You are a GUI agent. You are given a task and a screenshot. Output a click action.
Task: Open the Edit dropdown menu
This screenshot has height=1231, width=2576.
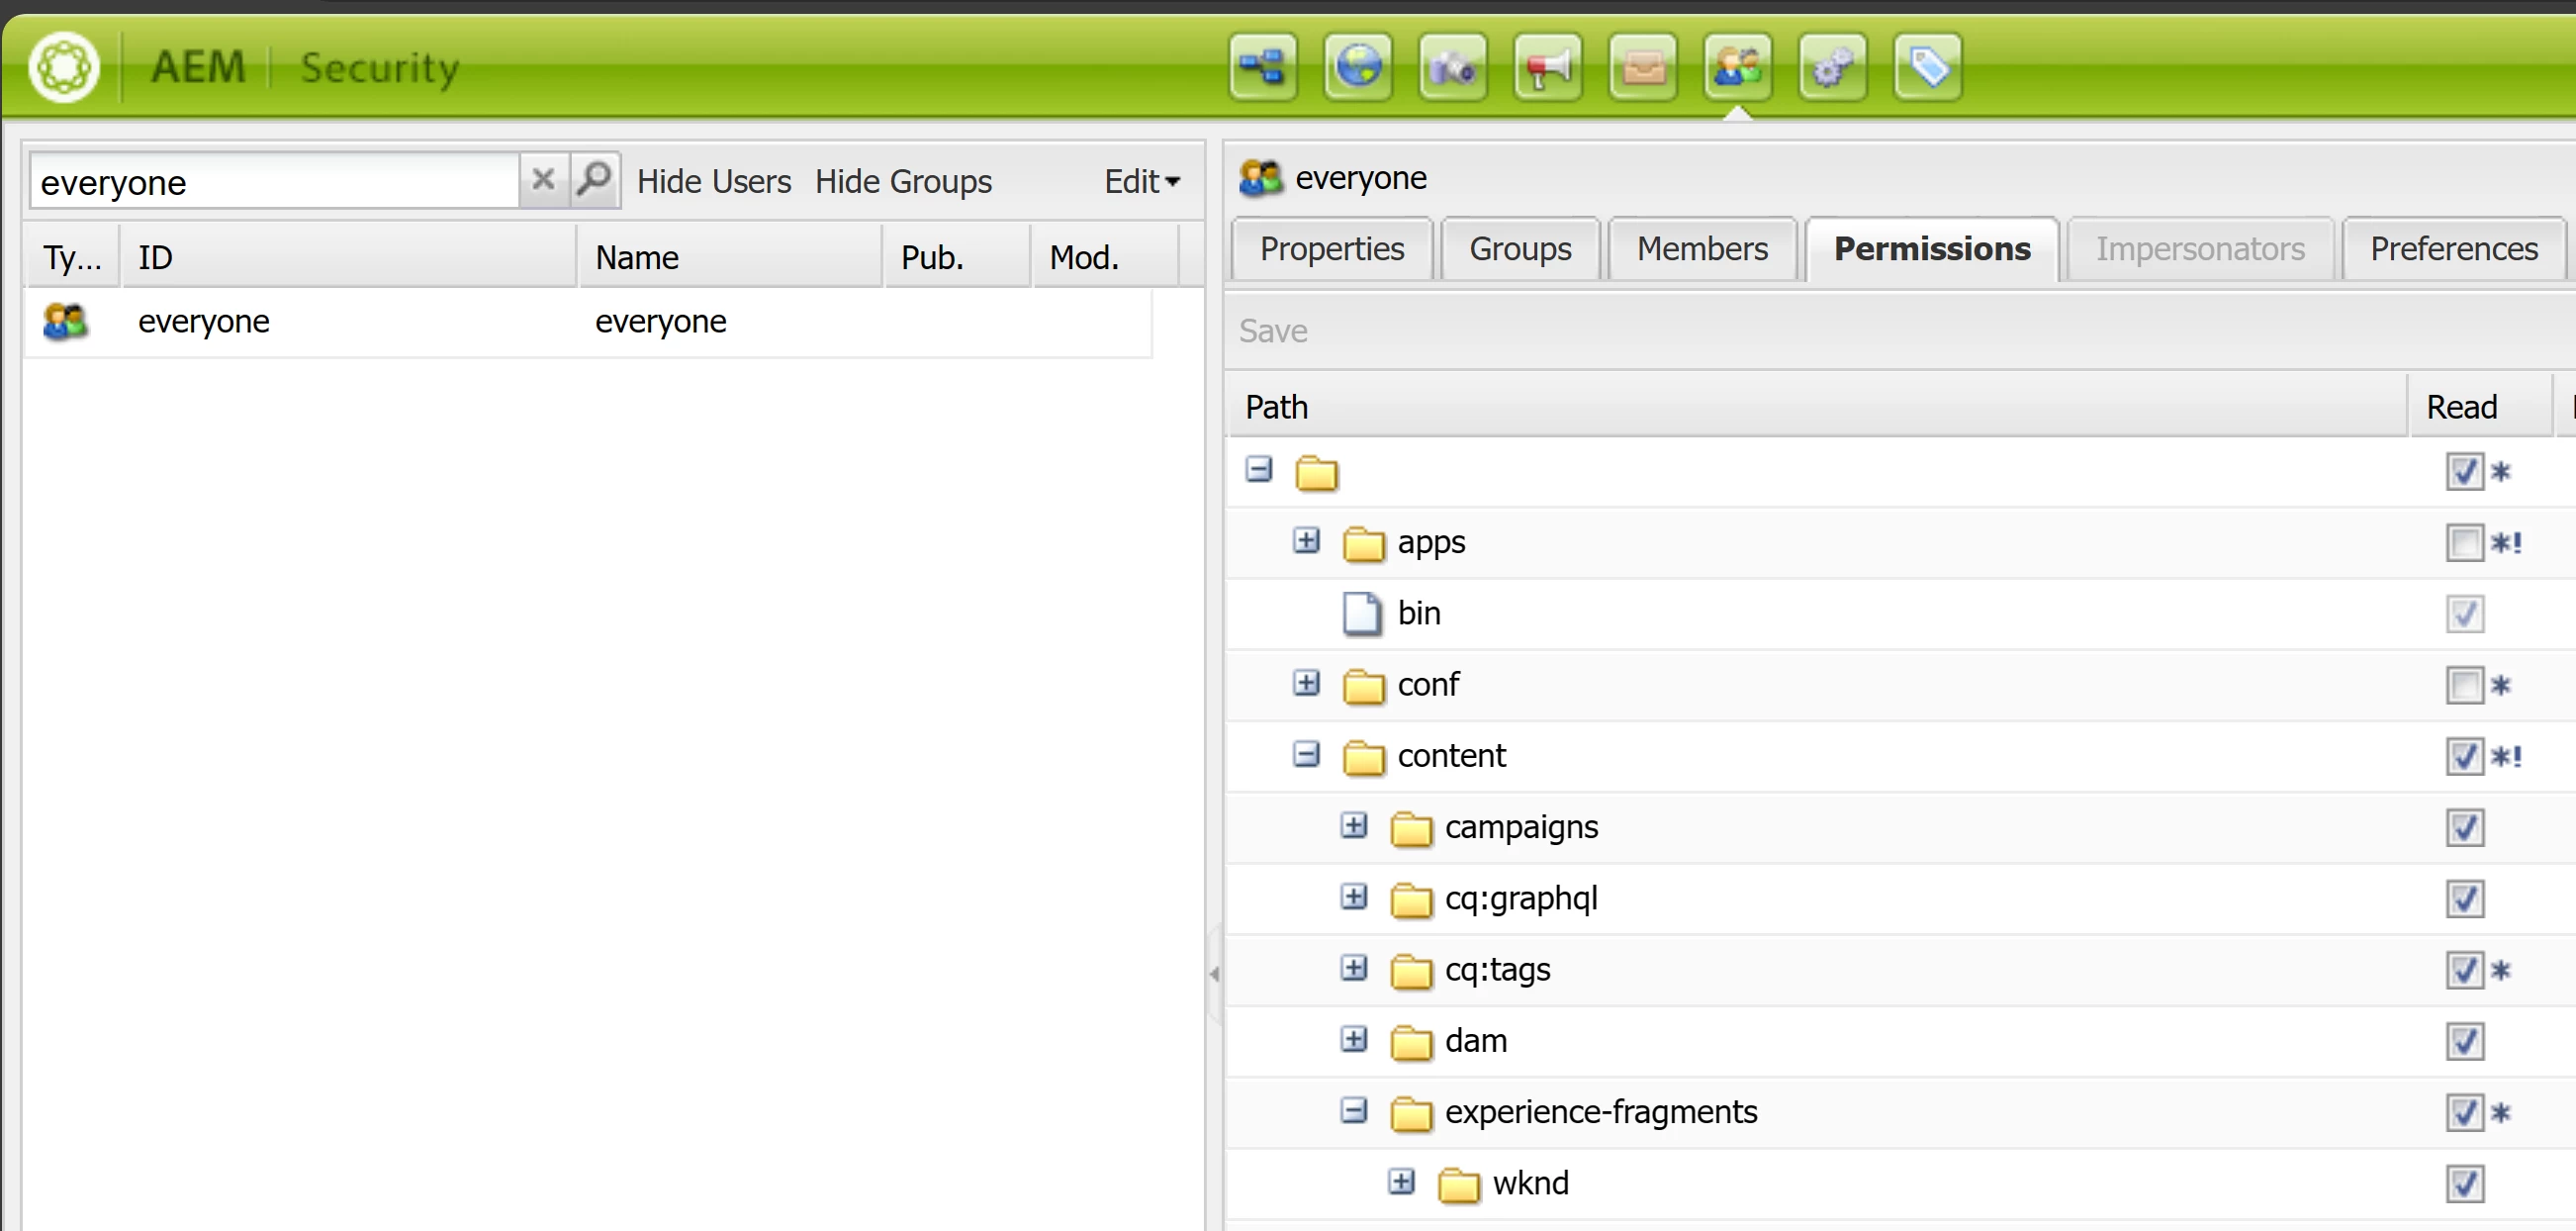point(1141,181)
